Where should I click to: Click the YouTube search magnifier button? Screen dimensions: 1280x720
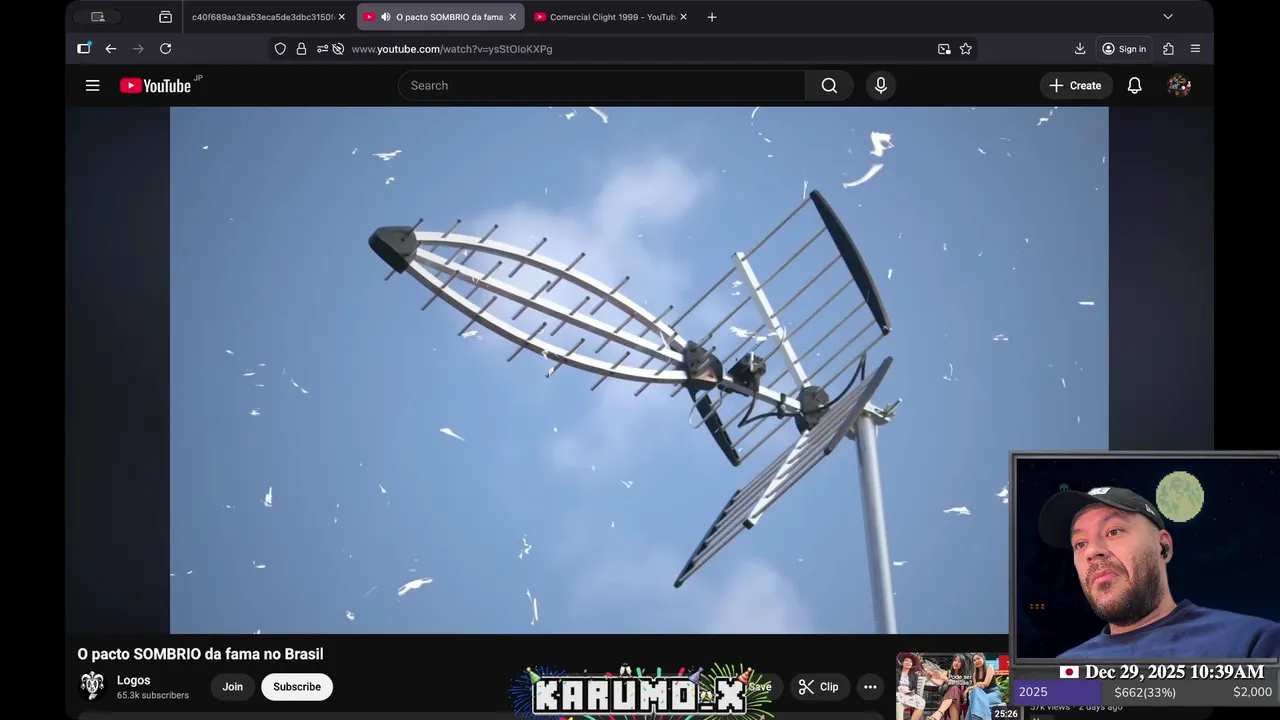tap(829, 86)
